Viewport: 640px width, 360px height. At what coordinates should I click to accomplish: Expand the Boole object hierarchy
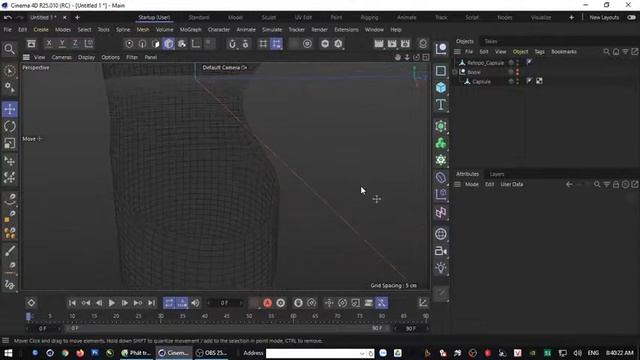click(x=455, y=72)
